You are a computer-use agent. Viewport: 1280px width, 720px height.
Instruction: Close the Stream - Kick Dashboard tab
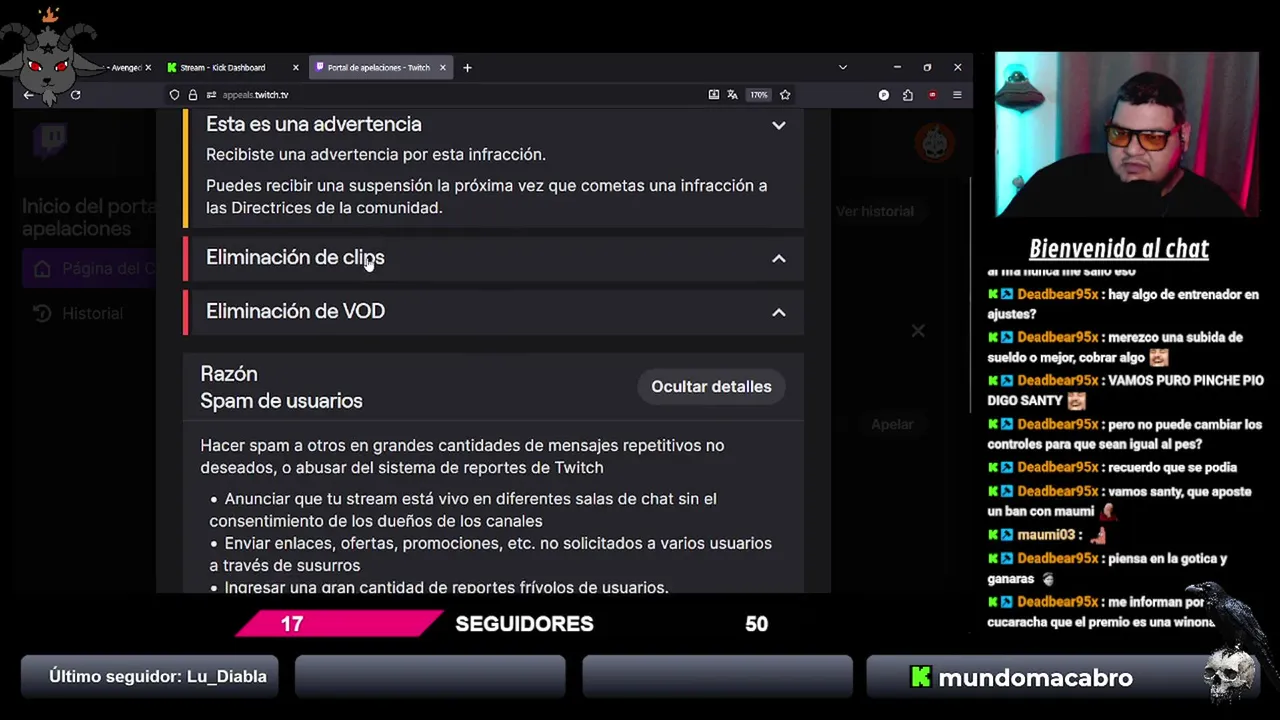pyautogui.click(x=295, y=68)
